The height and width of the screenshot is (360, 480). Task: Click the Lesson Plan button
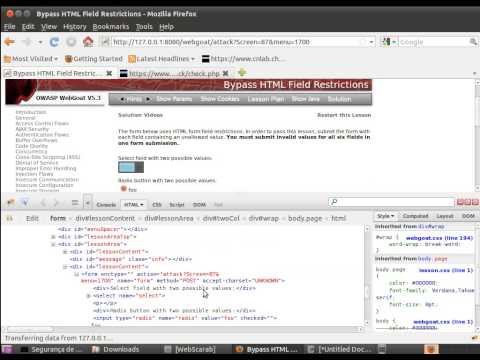(x=266, y=99)
